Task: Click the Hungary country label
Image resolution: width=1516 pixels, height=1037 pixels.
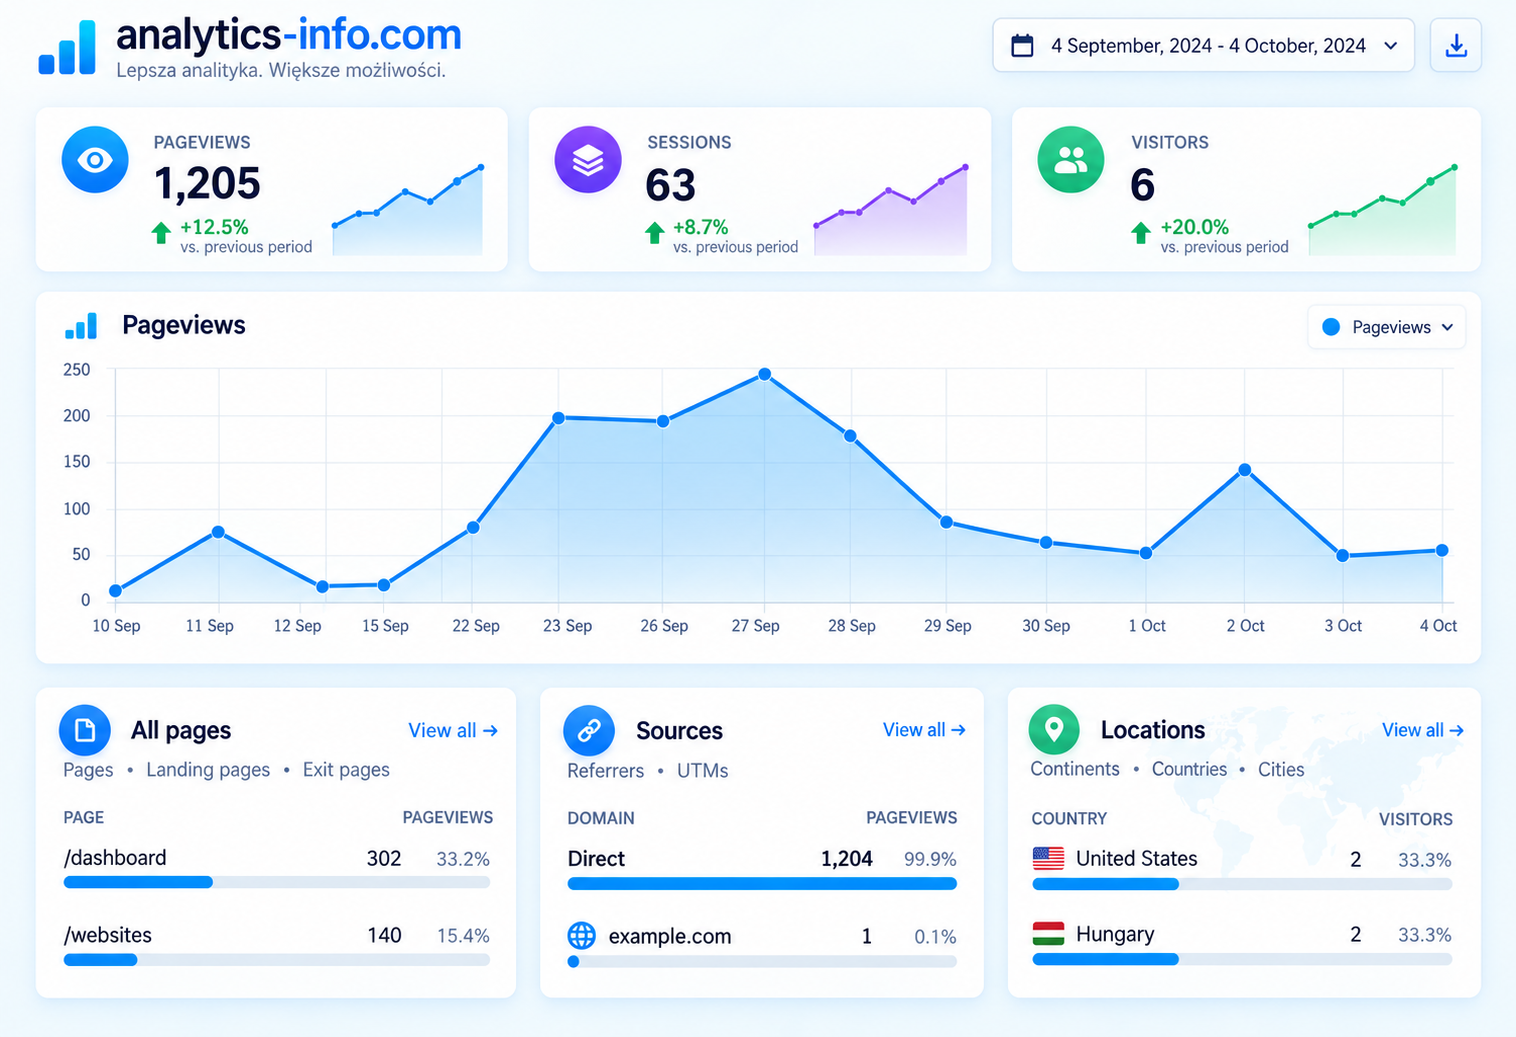Action: (x=1115, y=934)
